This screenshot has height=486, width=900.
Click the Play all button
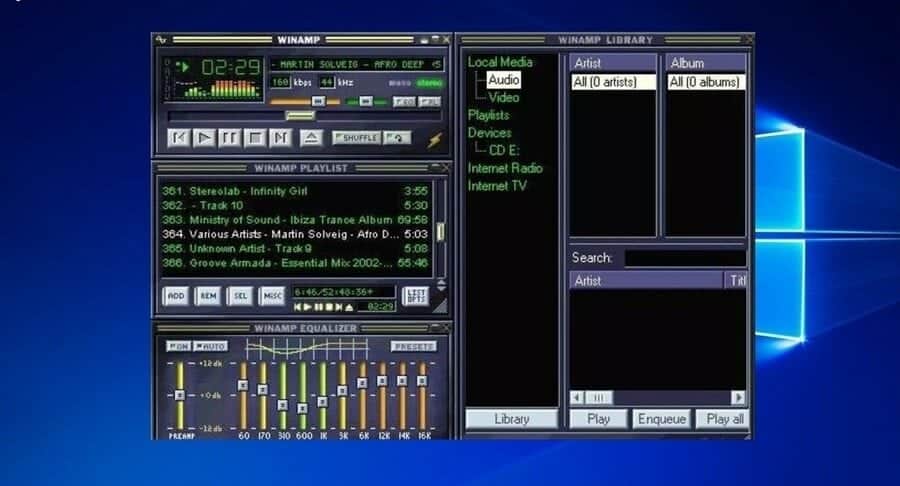(723, 419)
